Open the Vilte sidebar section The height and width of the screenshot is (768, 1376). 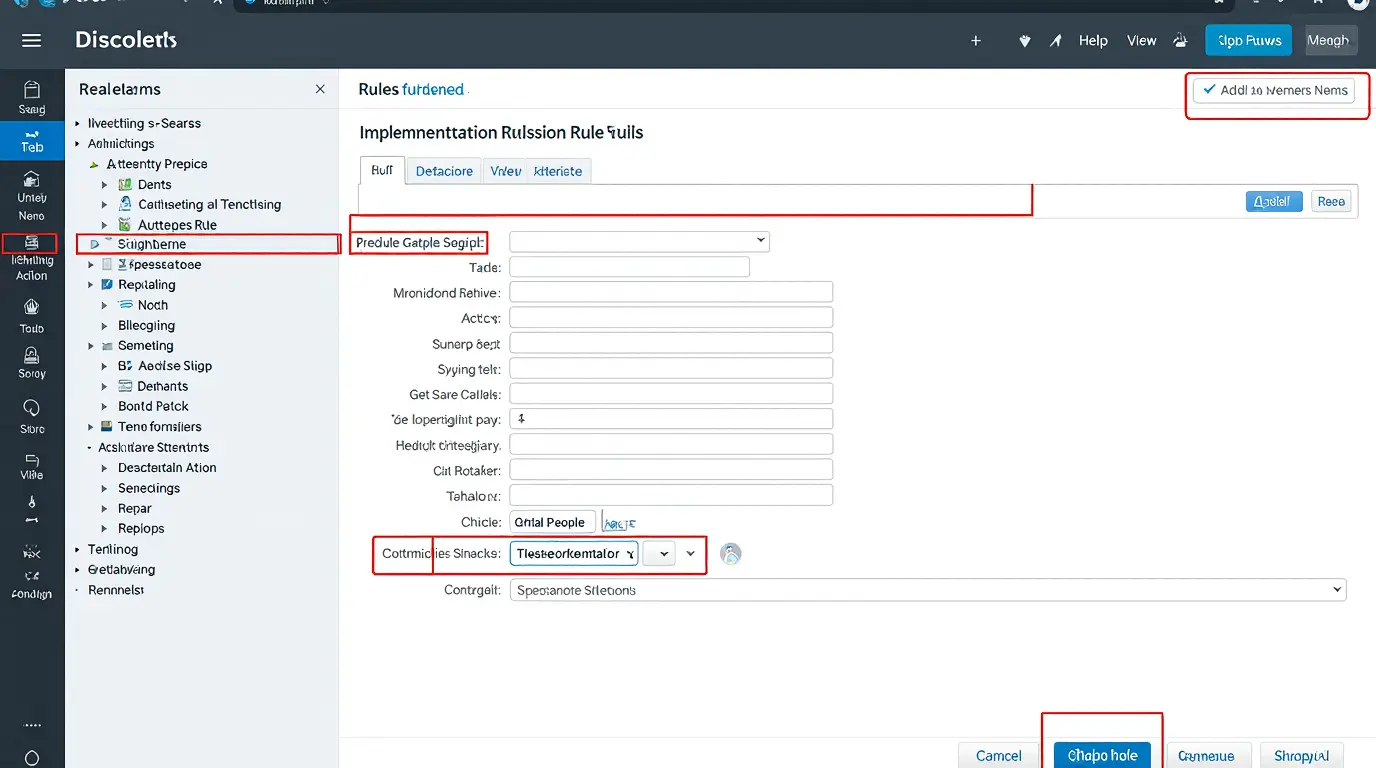(32, 465)
